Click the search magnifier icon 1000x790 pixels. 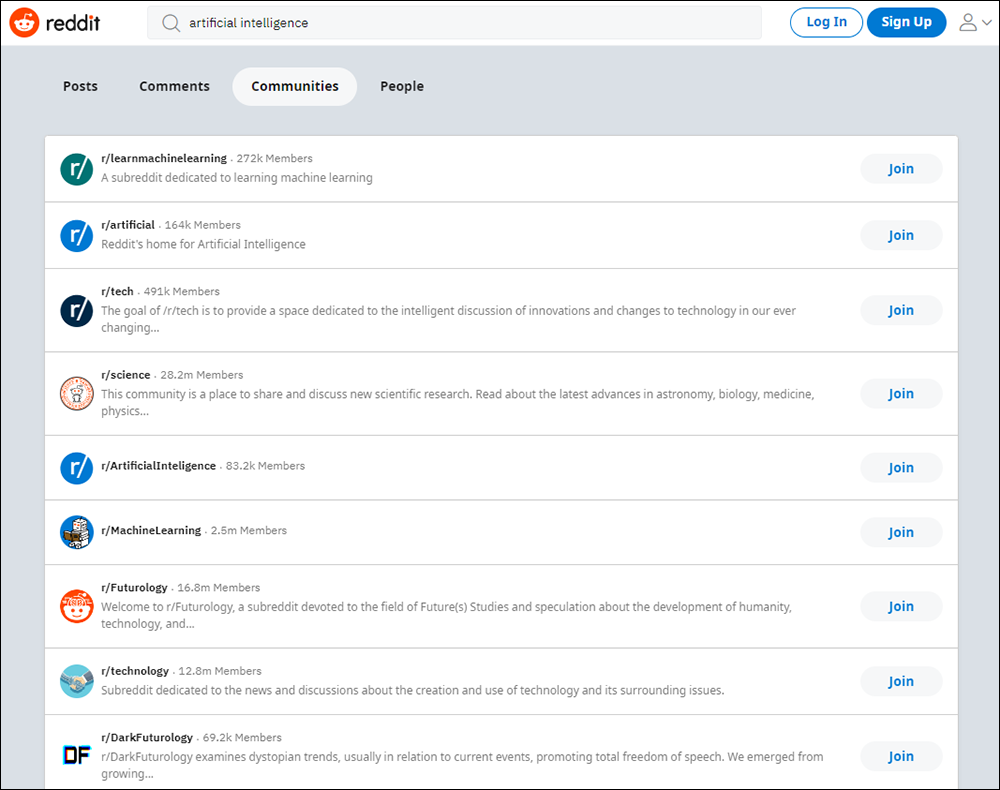[x=170, y=23]
